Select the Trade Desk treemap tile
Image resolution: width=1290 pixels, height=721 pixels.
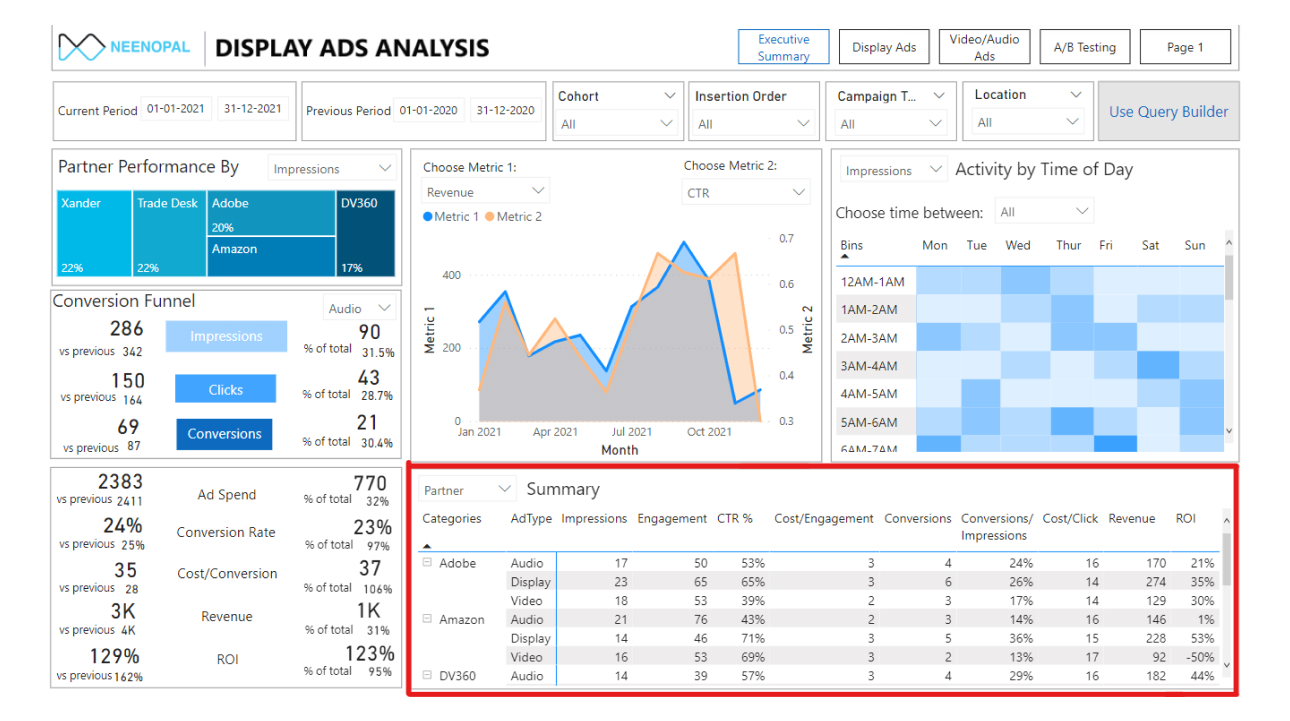click(x=169, y=234)
